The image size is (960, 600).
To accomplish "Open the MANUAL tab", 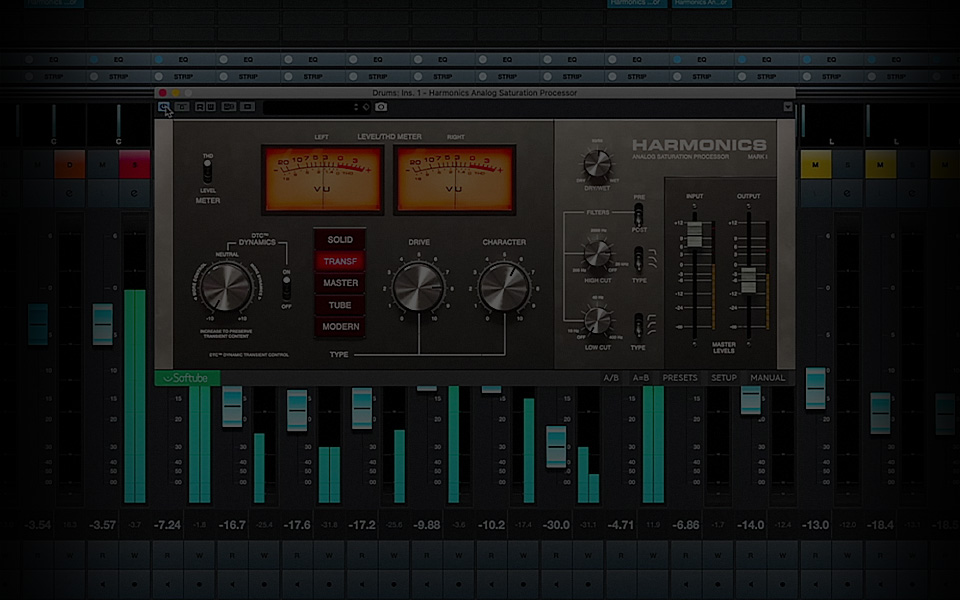I will (768, 378).
